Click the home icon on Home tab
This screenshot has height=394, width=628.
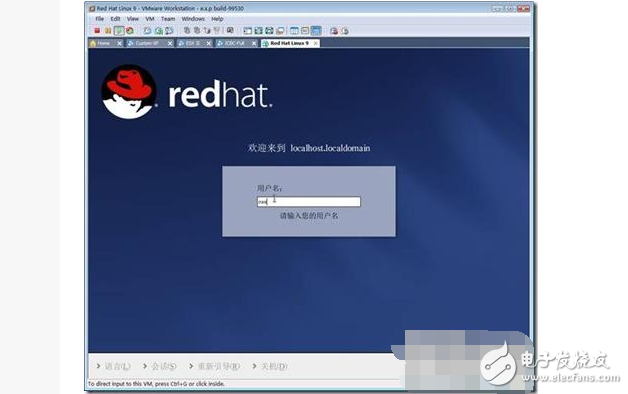pyautogui.click(x=93, y=43)
